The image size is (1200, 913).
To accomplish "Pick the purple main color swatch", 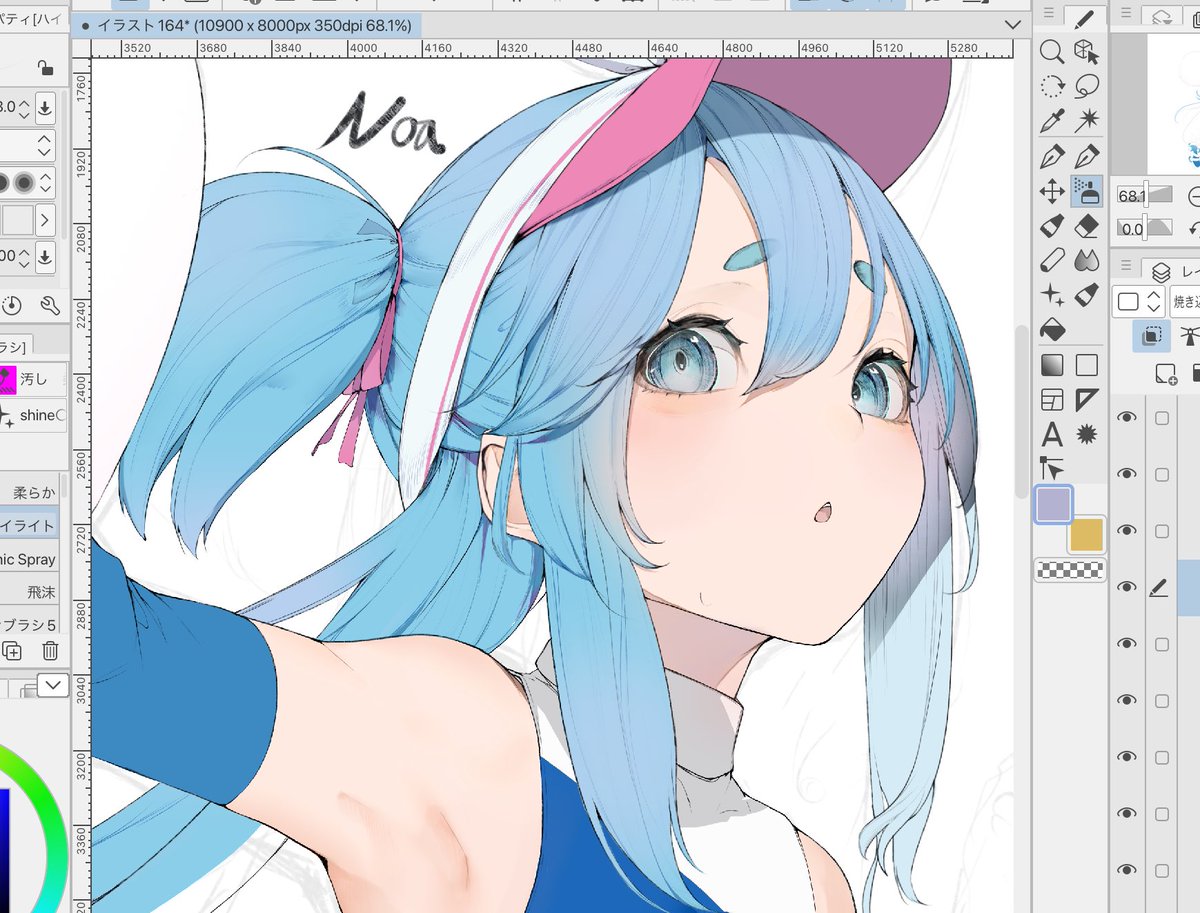I will point(1053,505).
